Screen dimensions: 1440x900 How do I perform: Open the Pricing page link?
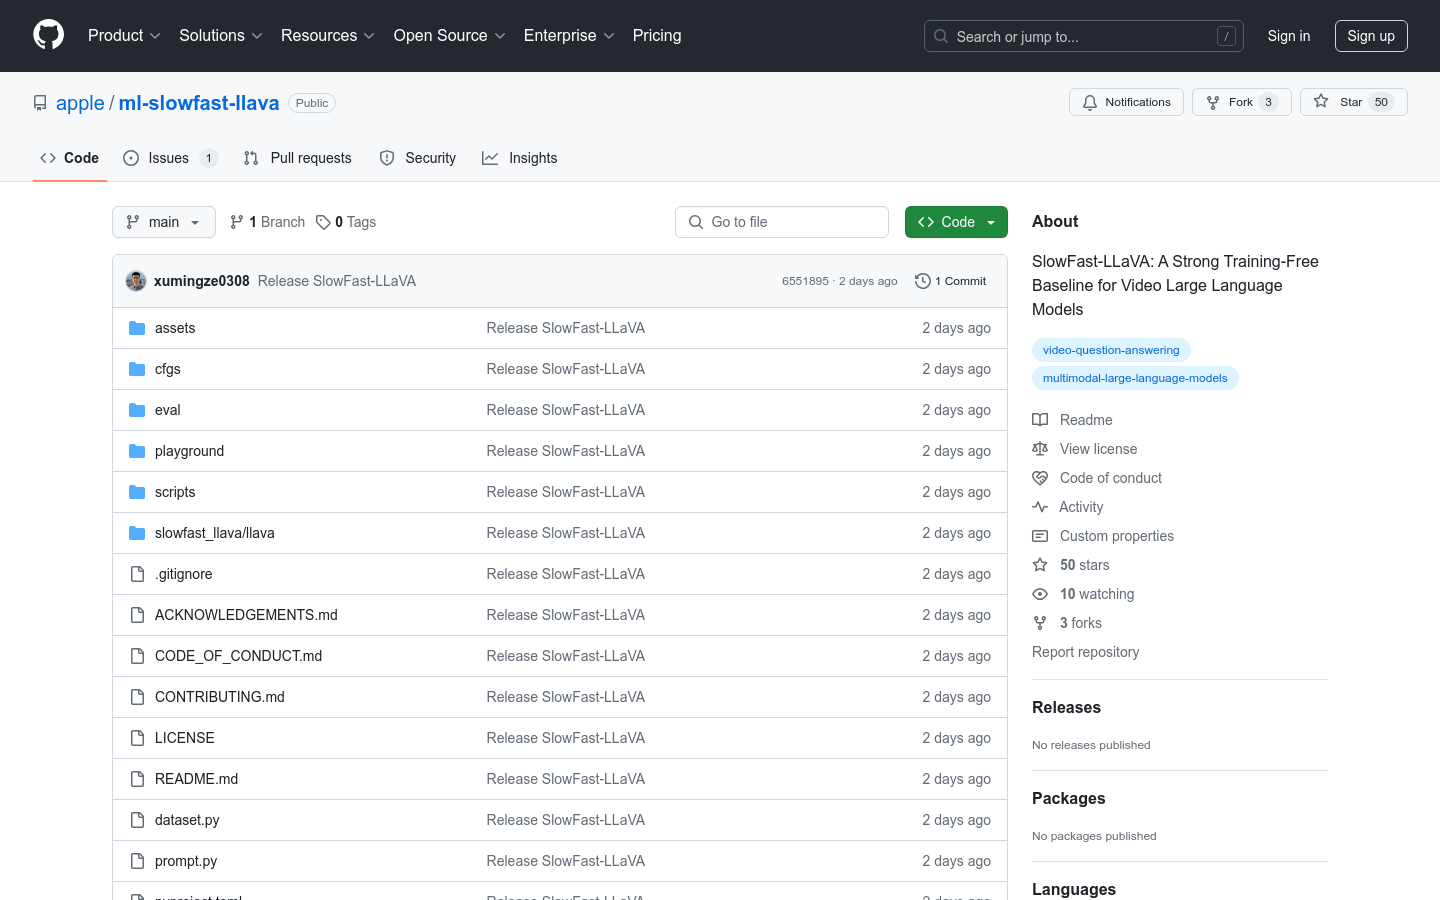coord(657,36)
